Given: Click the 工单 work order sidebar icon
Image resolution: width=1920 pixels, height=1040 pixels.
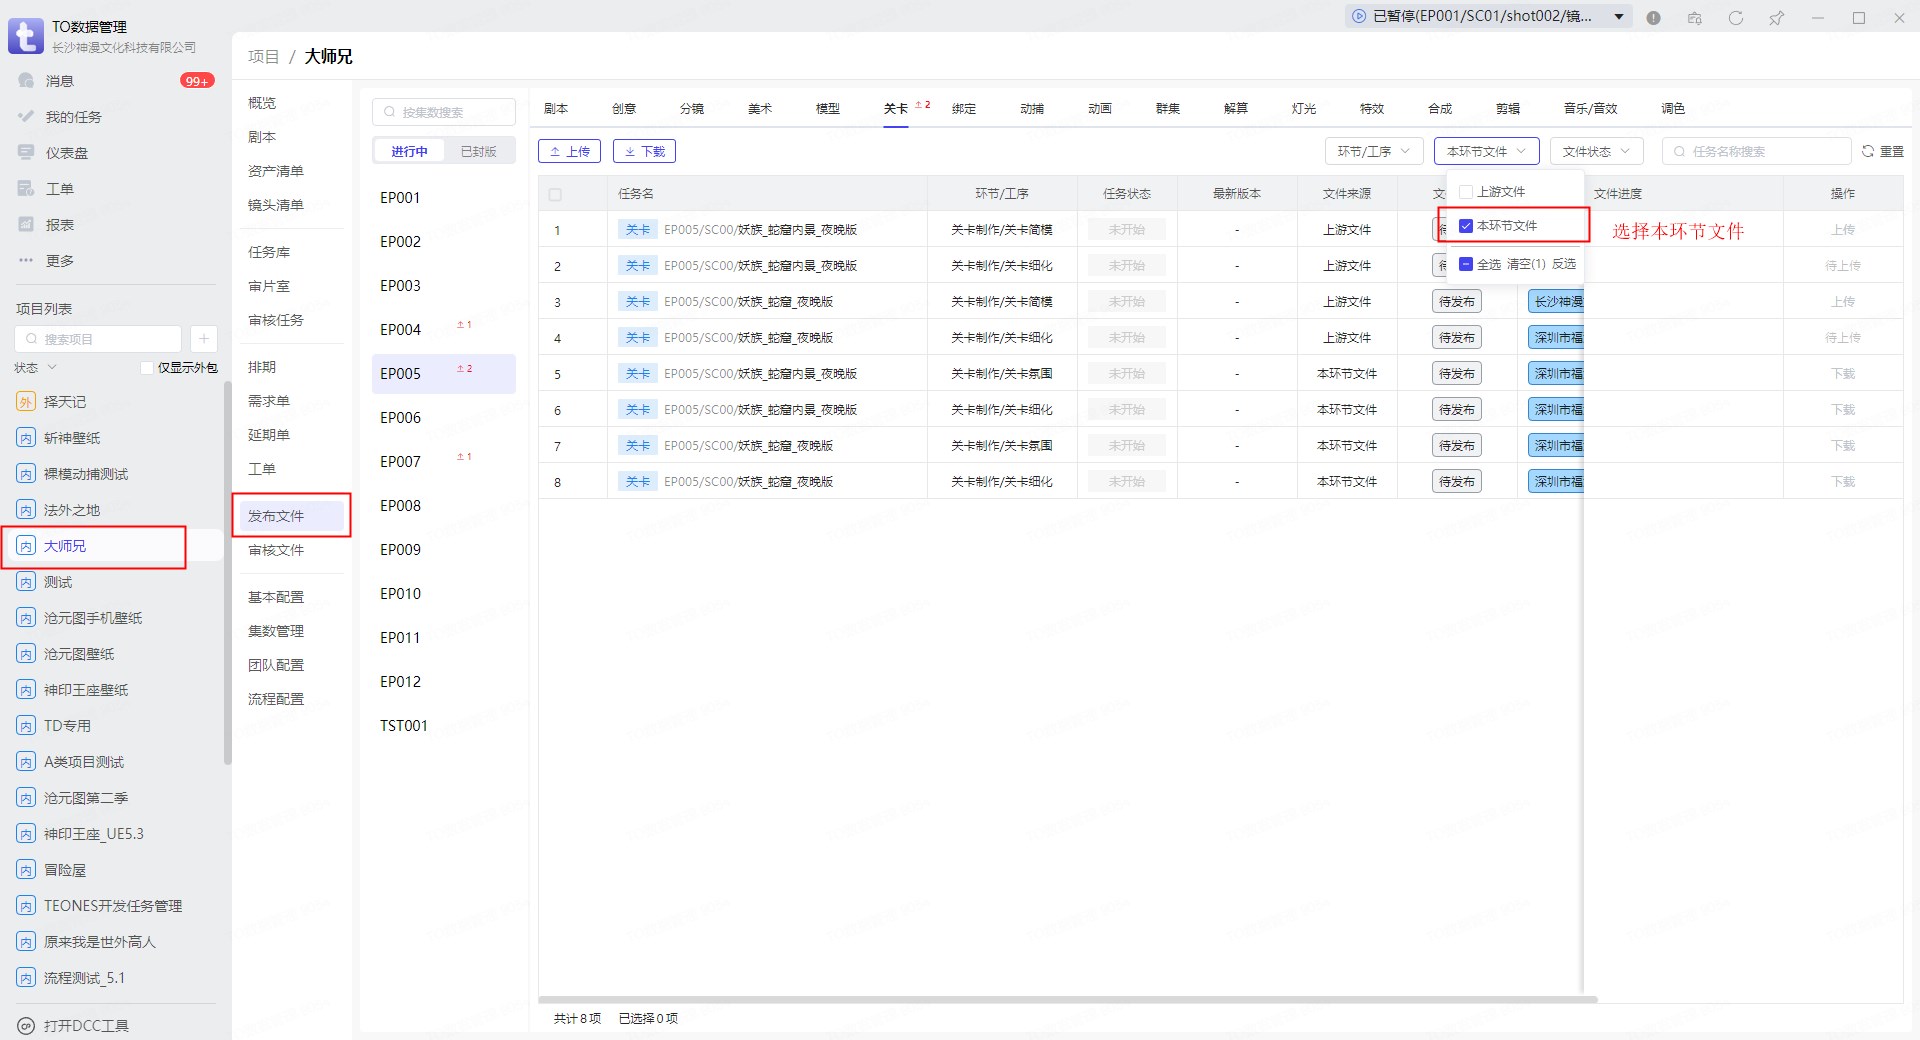Looking at the screenshot, I should (26, 189).
